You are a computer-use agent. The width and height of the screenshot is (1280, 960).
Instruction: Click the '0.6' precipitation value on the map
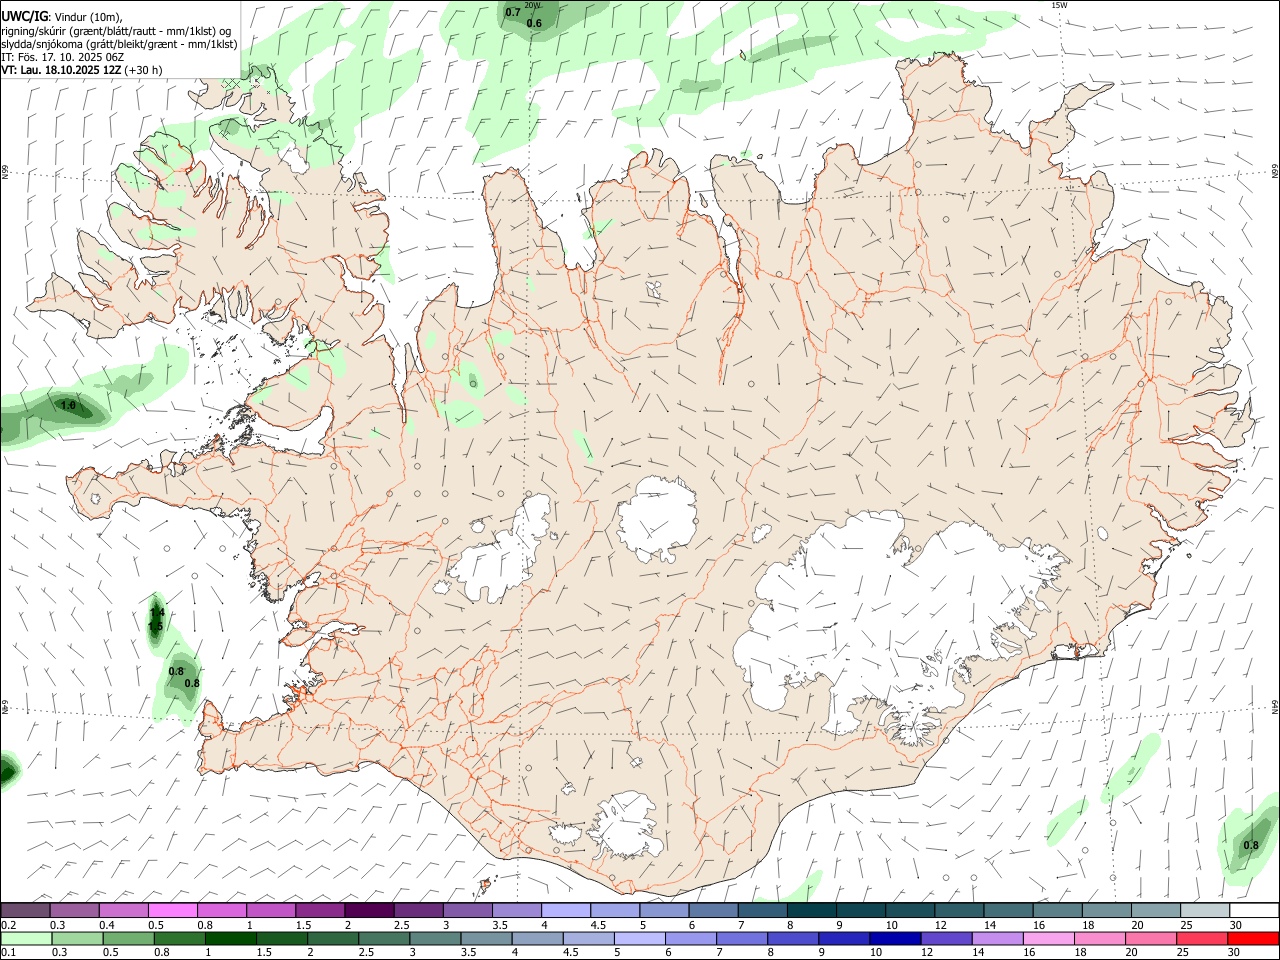[534, 23]
